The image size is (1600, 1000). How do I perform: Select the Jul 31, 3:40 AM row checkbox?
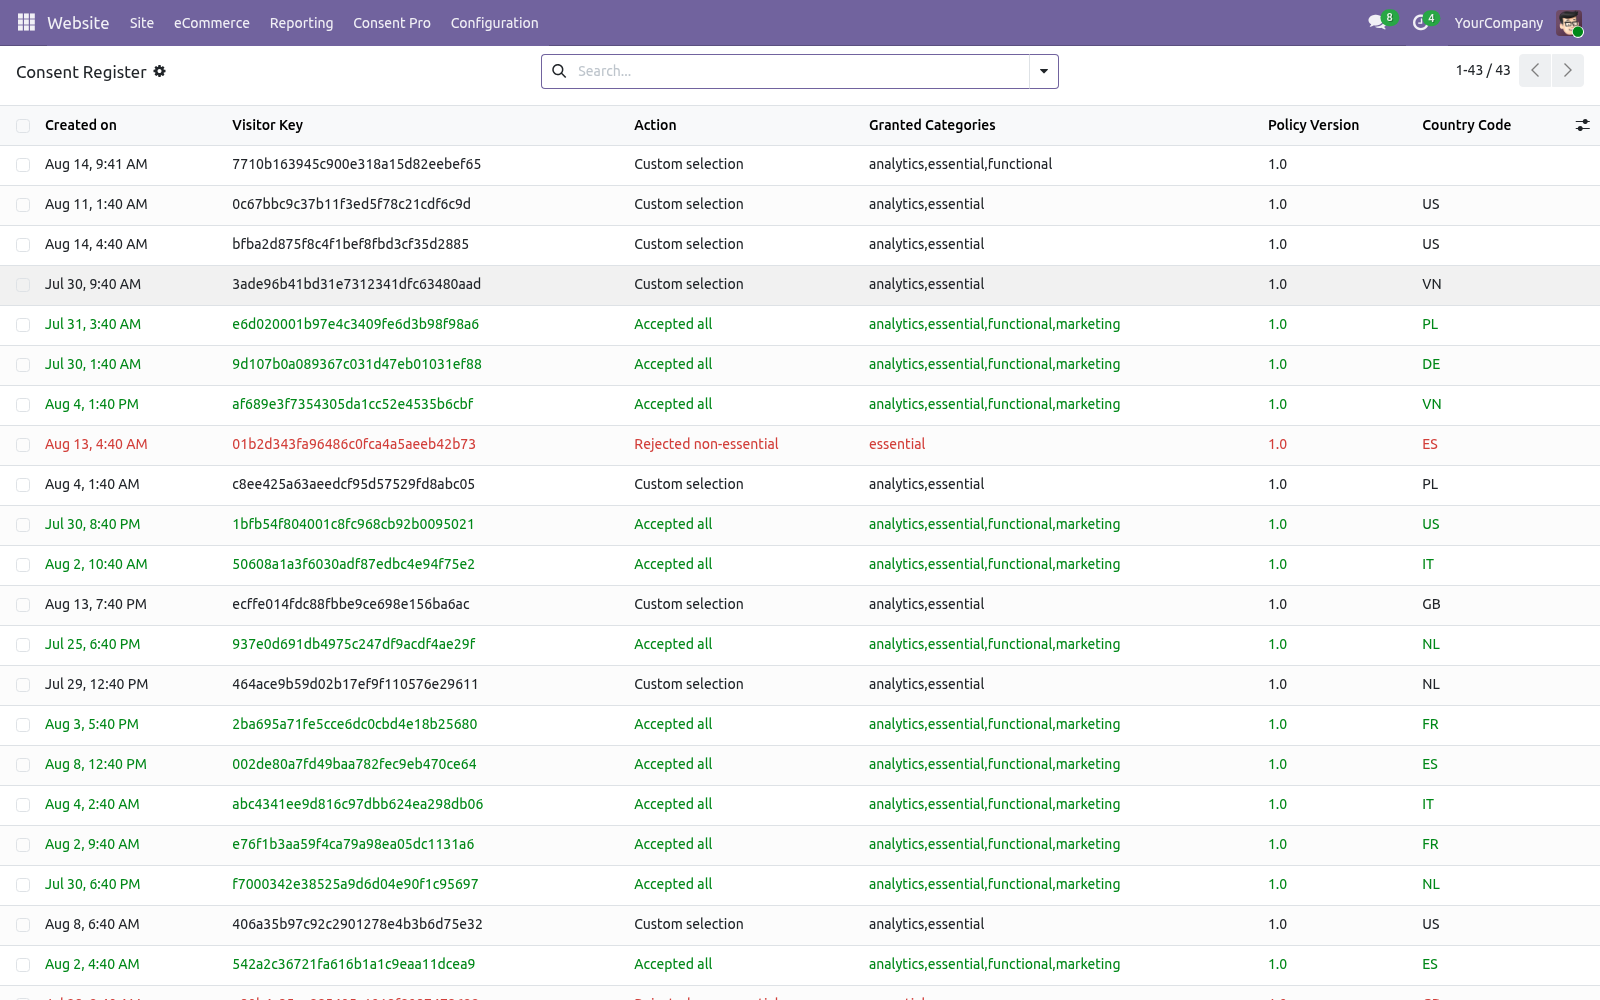pos(23,325)
